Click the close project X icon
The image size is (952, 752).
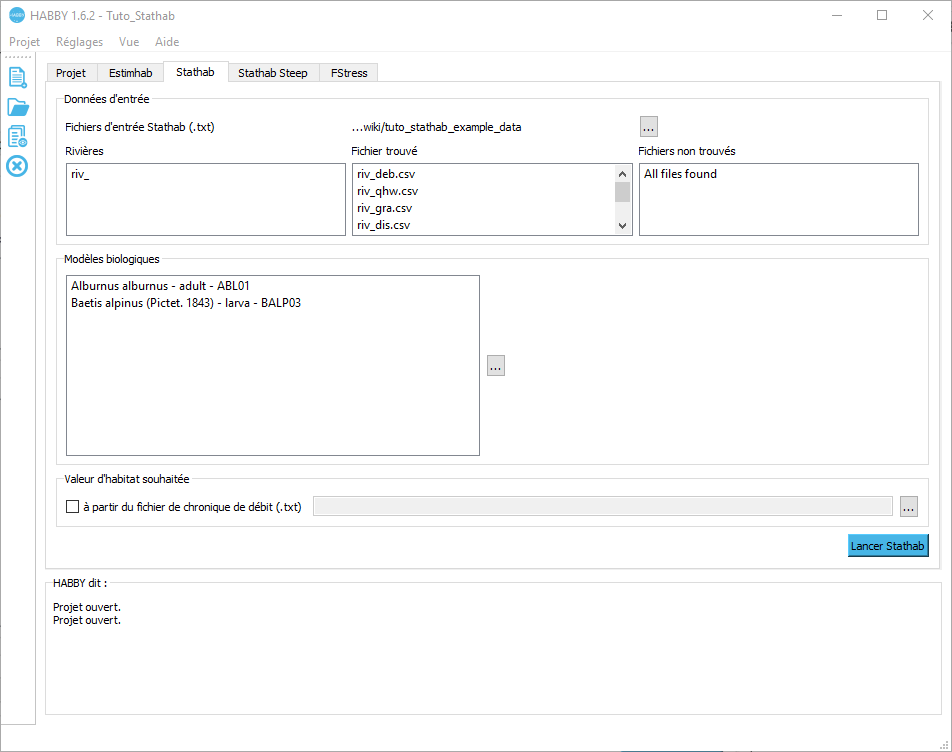17,165
